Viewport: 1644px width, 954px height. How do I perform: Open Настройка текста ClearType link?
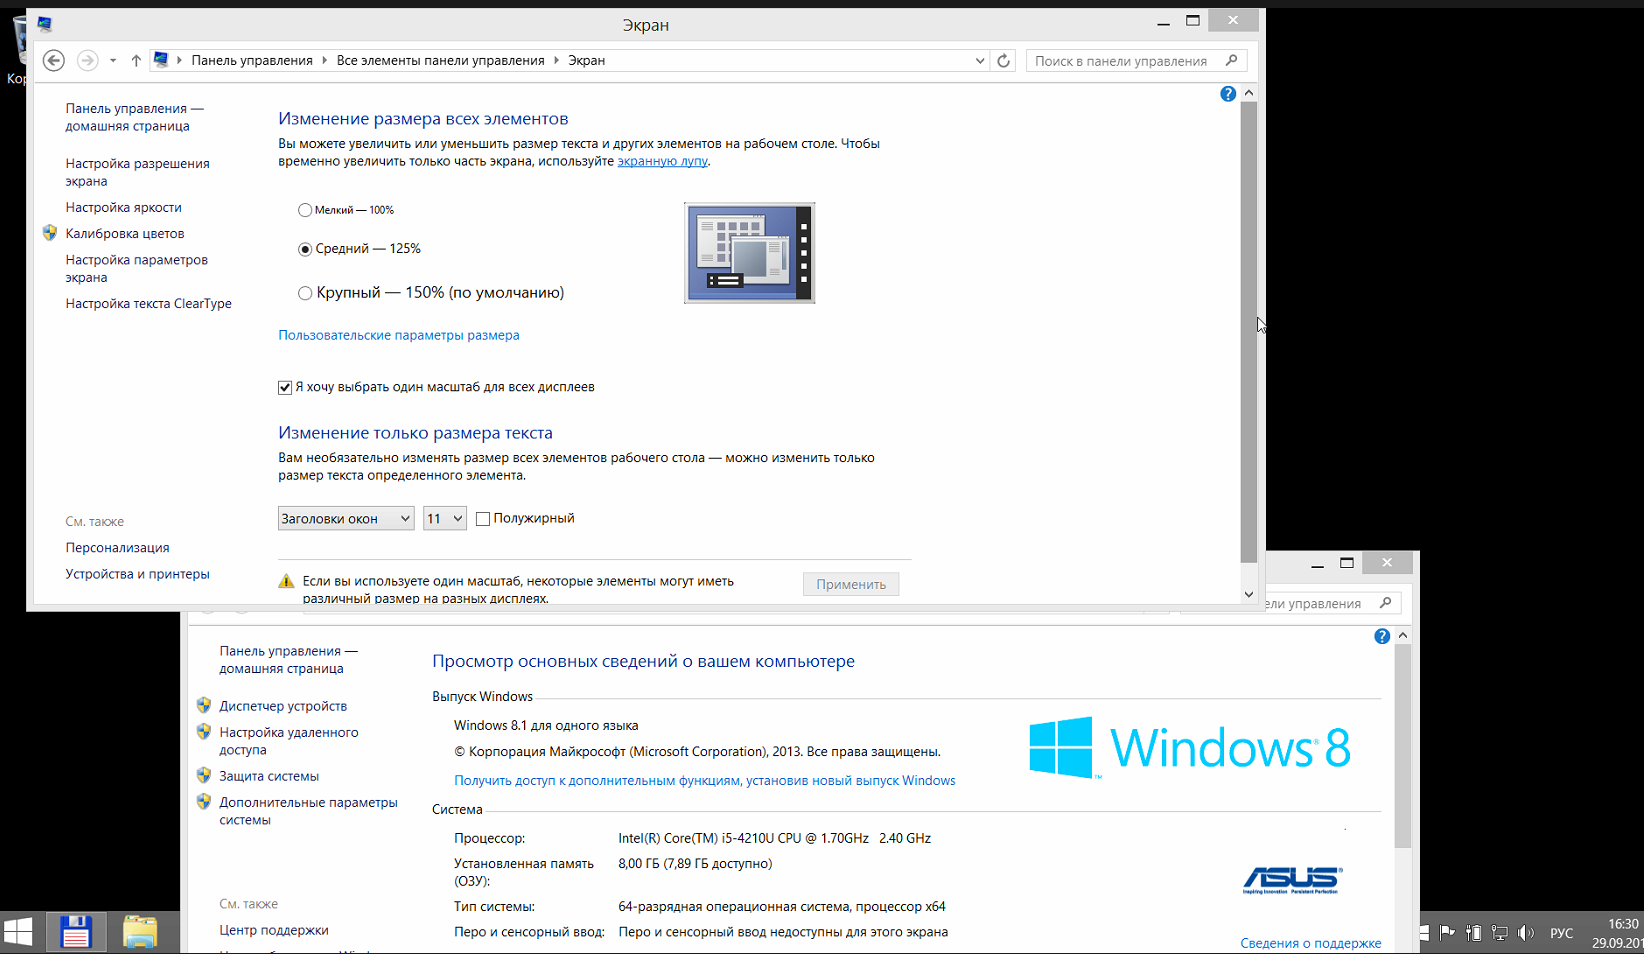point(149,303)
